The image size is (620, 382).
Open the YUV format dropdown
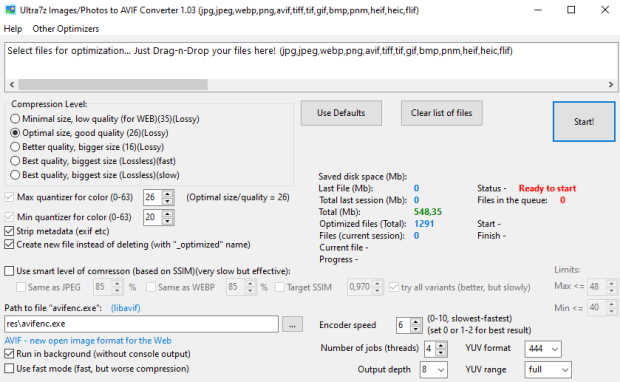point(543,349)
